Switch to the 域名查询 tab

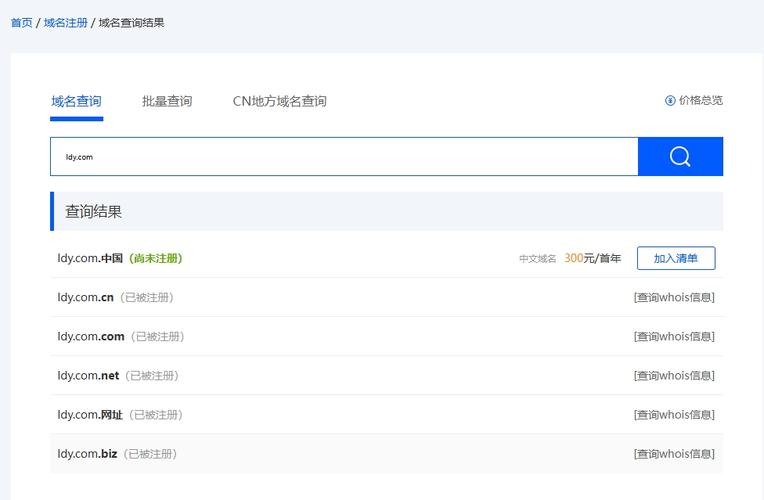click(76, 101)
